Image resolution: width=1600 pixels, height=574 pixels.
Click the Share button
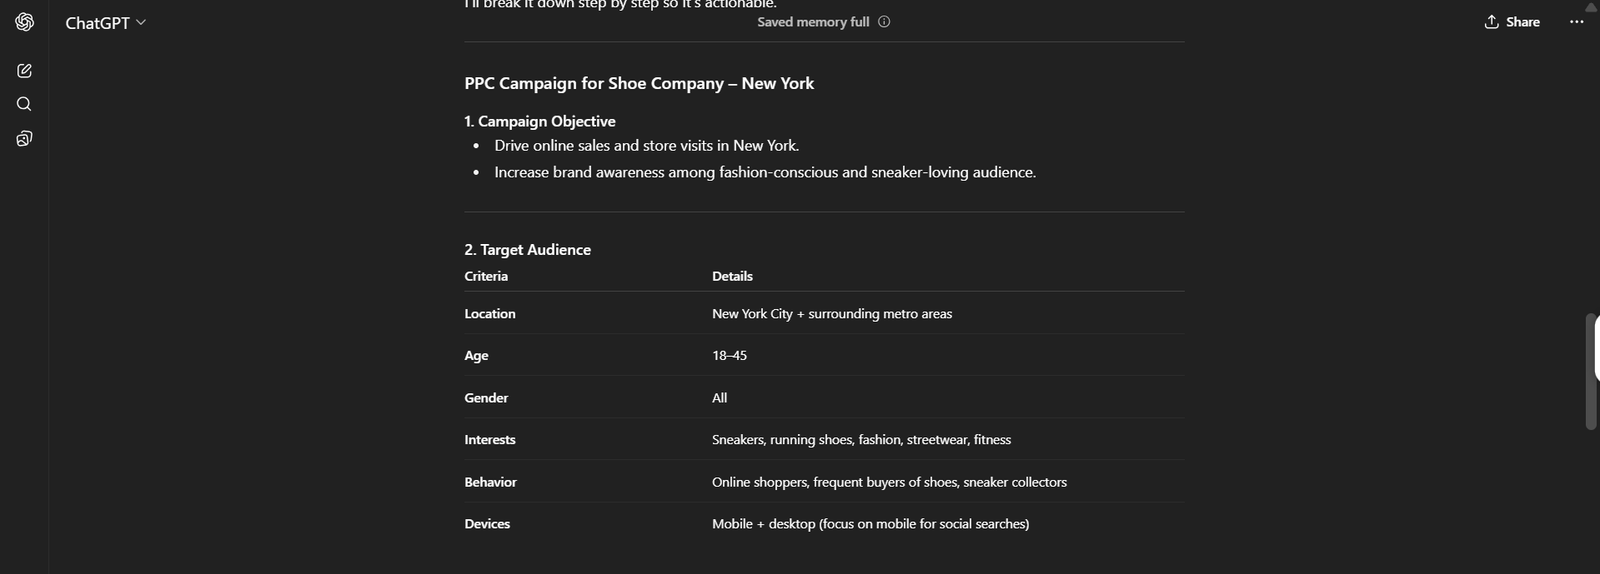click(1512, 22)
